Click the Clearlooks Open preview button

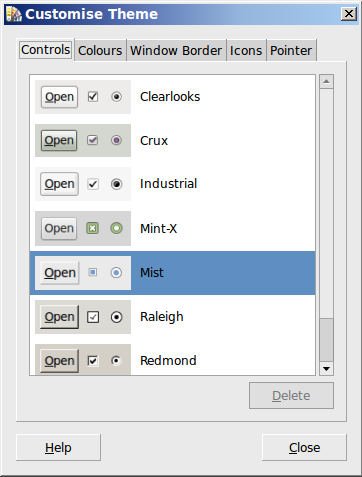(59, 97)
